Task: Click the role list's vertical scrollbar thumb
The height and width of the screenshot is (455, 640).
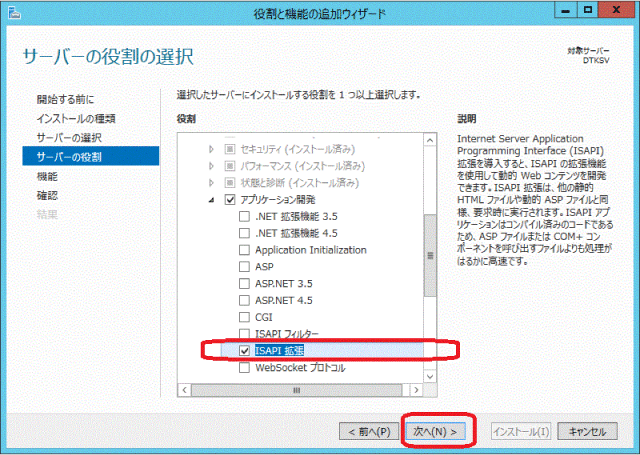Action: pyautogui.click(x=430, y=255)
